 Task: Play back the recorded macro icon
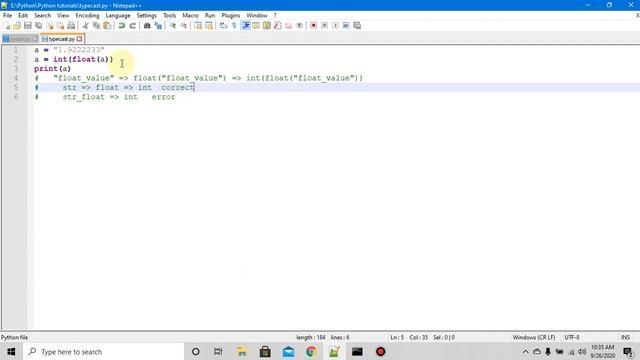point(335,26)
